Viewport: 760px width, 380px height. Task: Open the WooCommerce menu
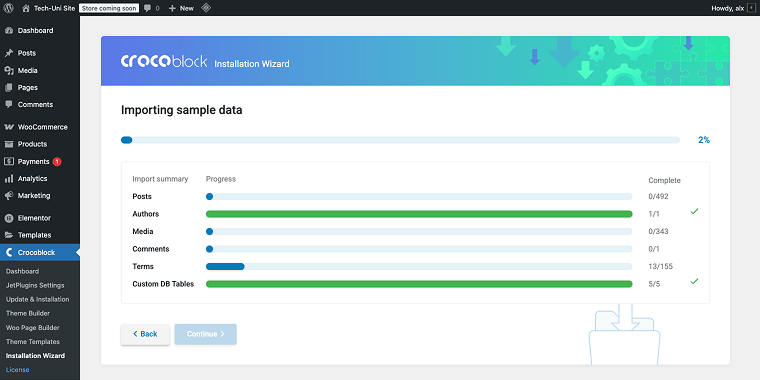click(x=40, y=127)
